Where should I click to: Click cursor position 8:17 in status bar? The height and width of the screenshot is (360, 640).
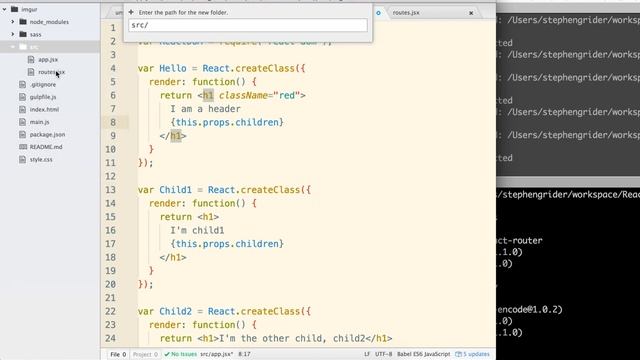[244, 354]
